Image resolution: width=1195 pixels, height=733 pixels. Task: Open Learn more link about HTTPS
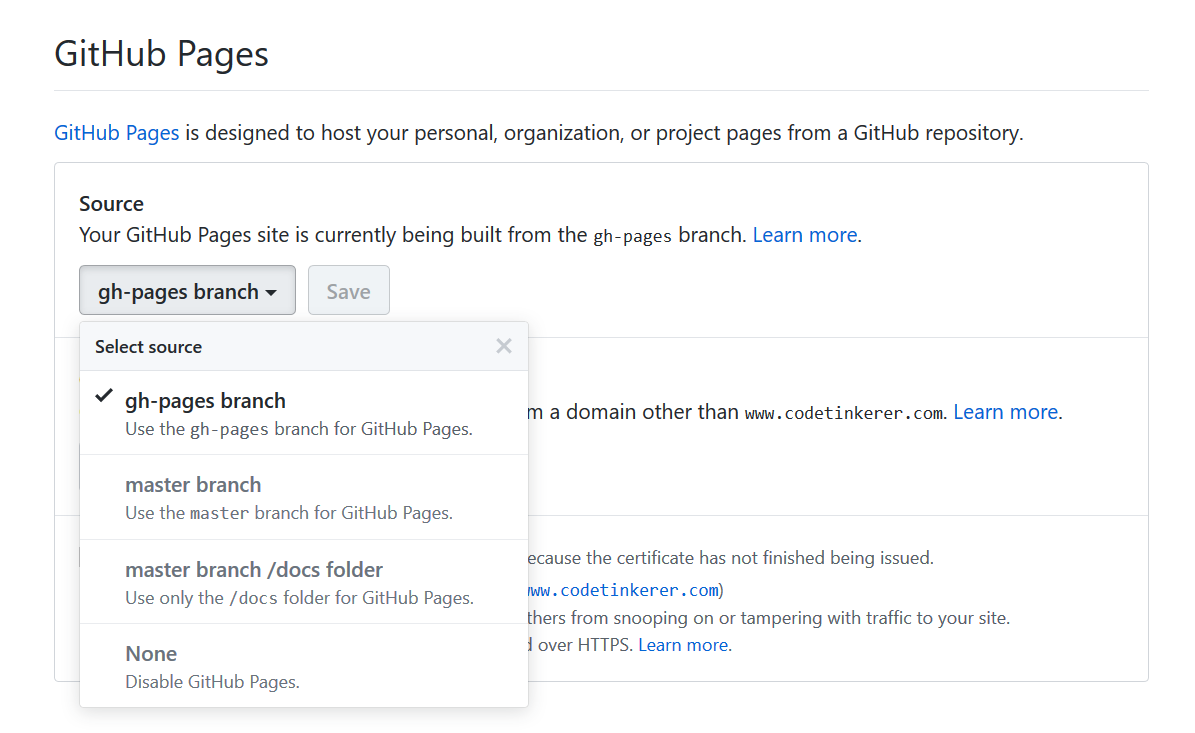click(x=683, y=645)
